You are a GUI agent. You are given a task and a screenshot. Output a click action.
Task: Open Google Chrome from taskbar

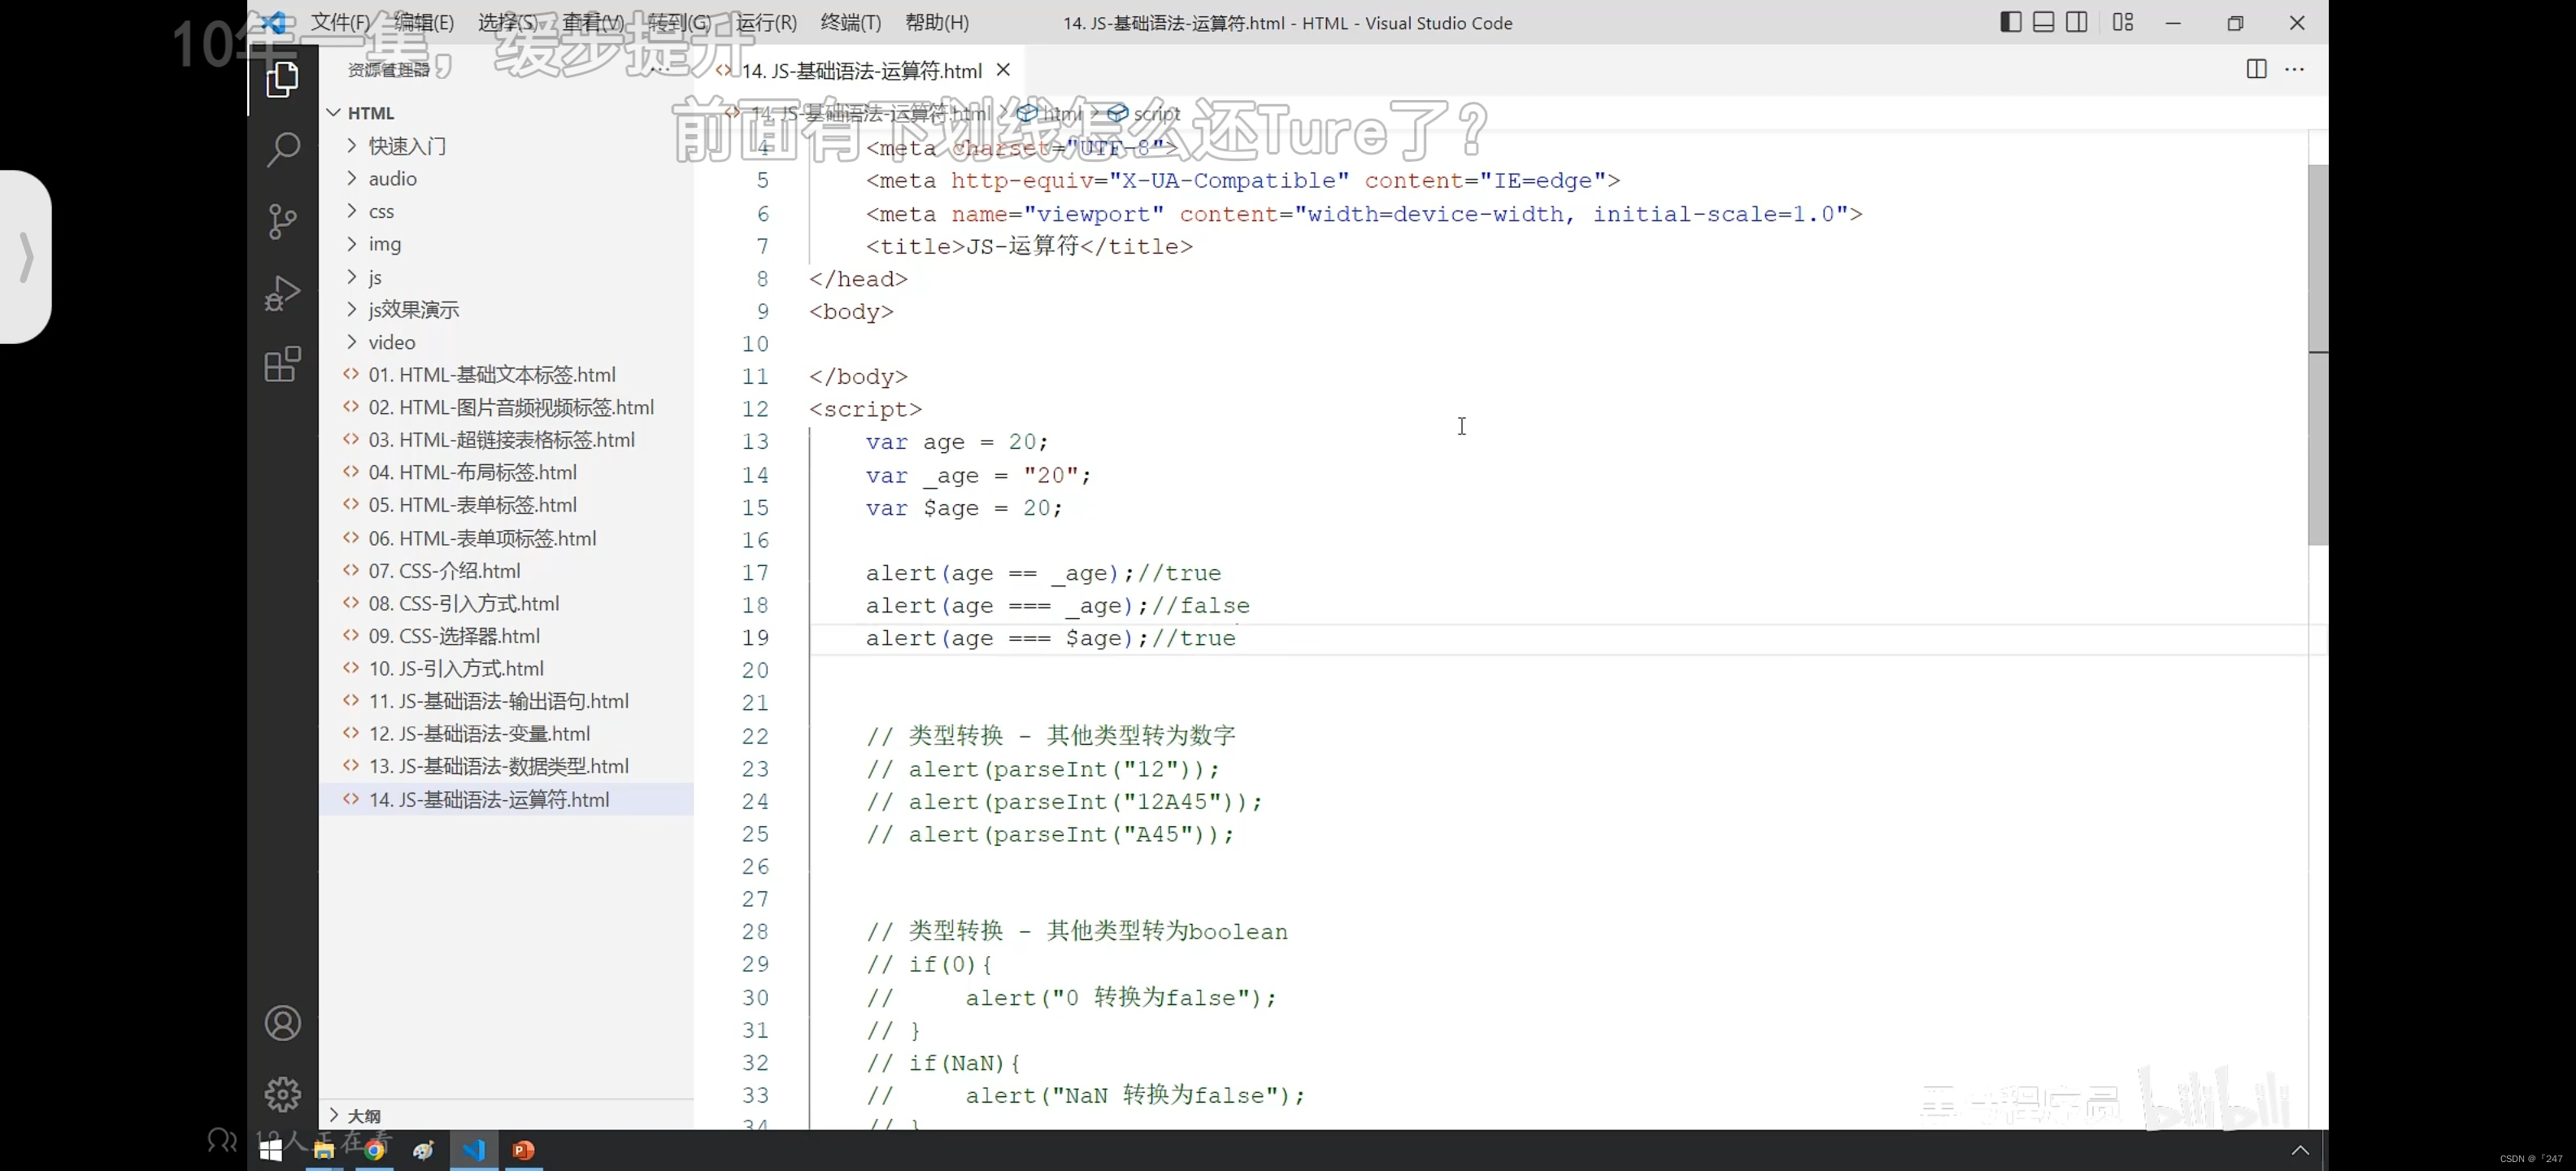[374, 1150]
